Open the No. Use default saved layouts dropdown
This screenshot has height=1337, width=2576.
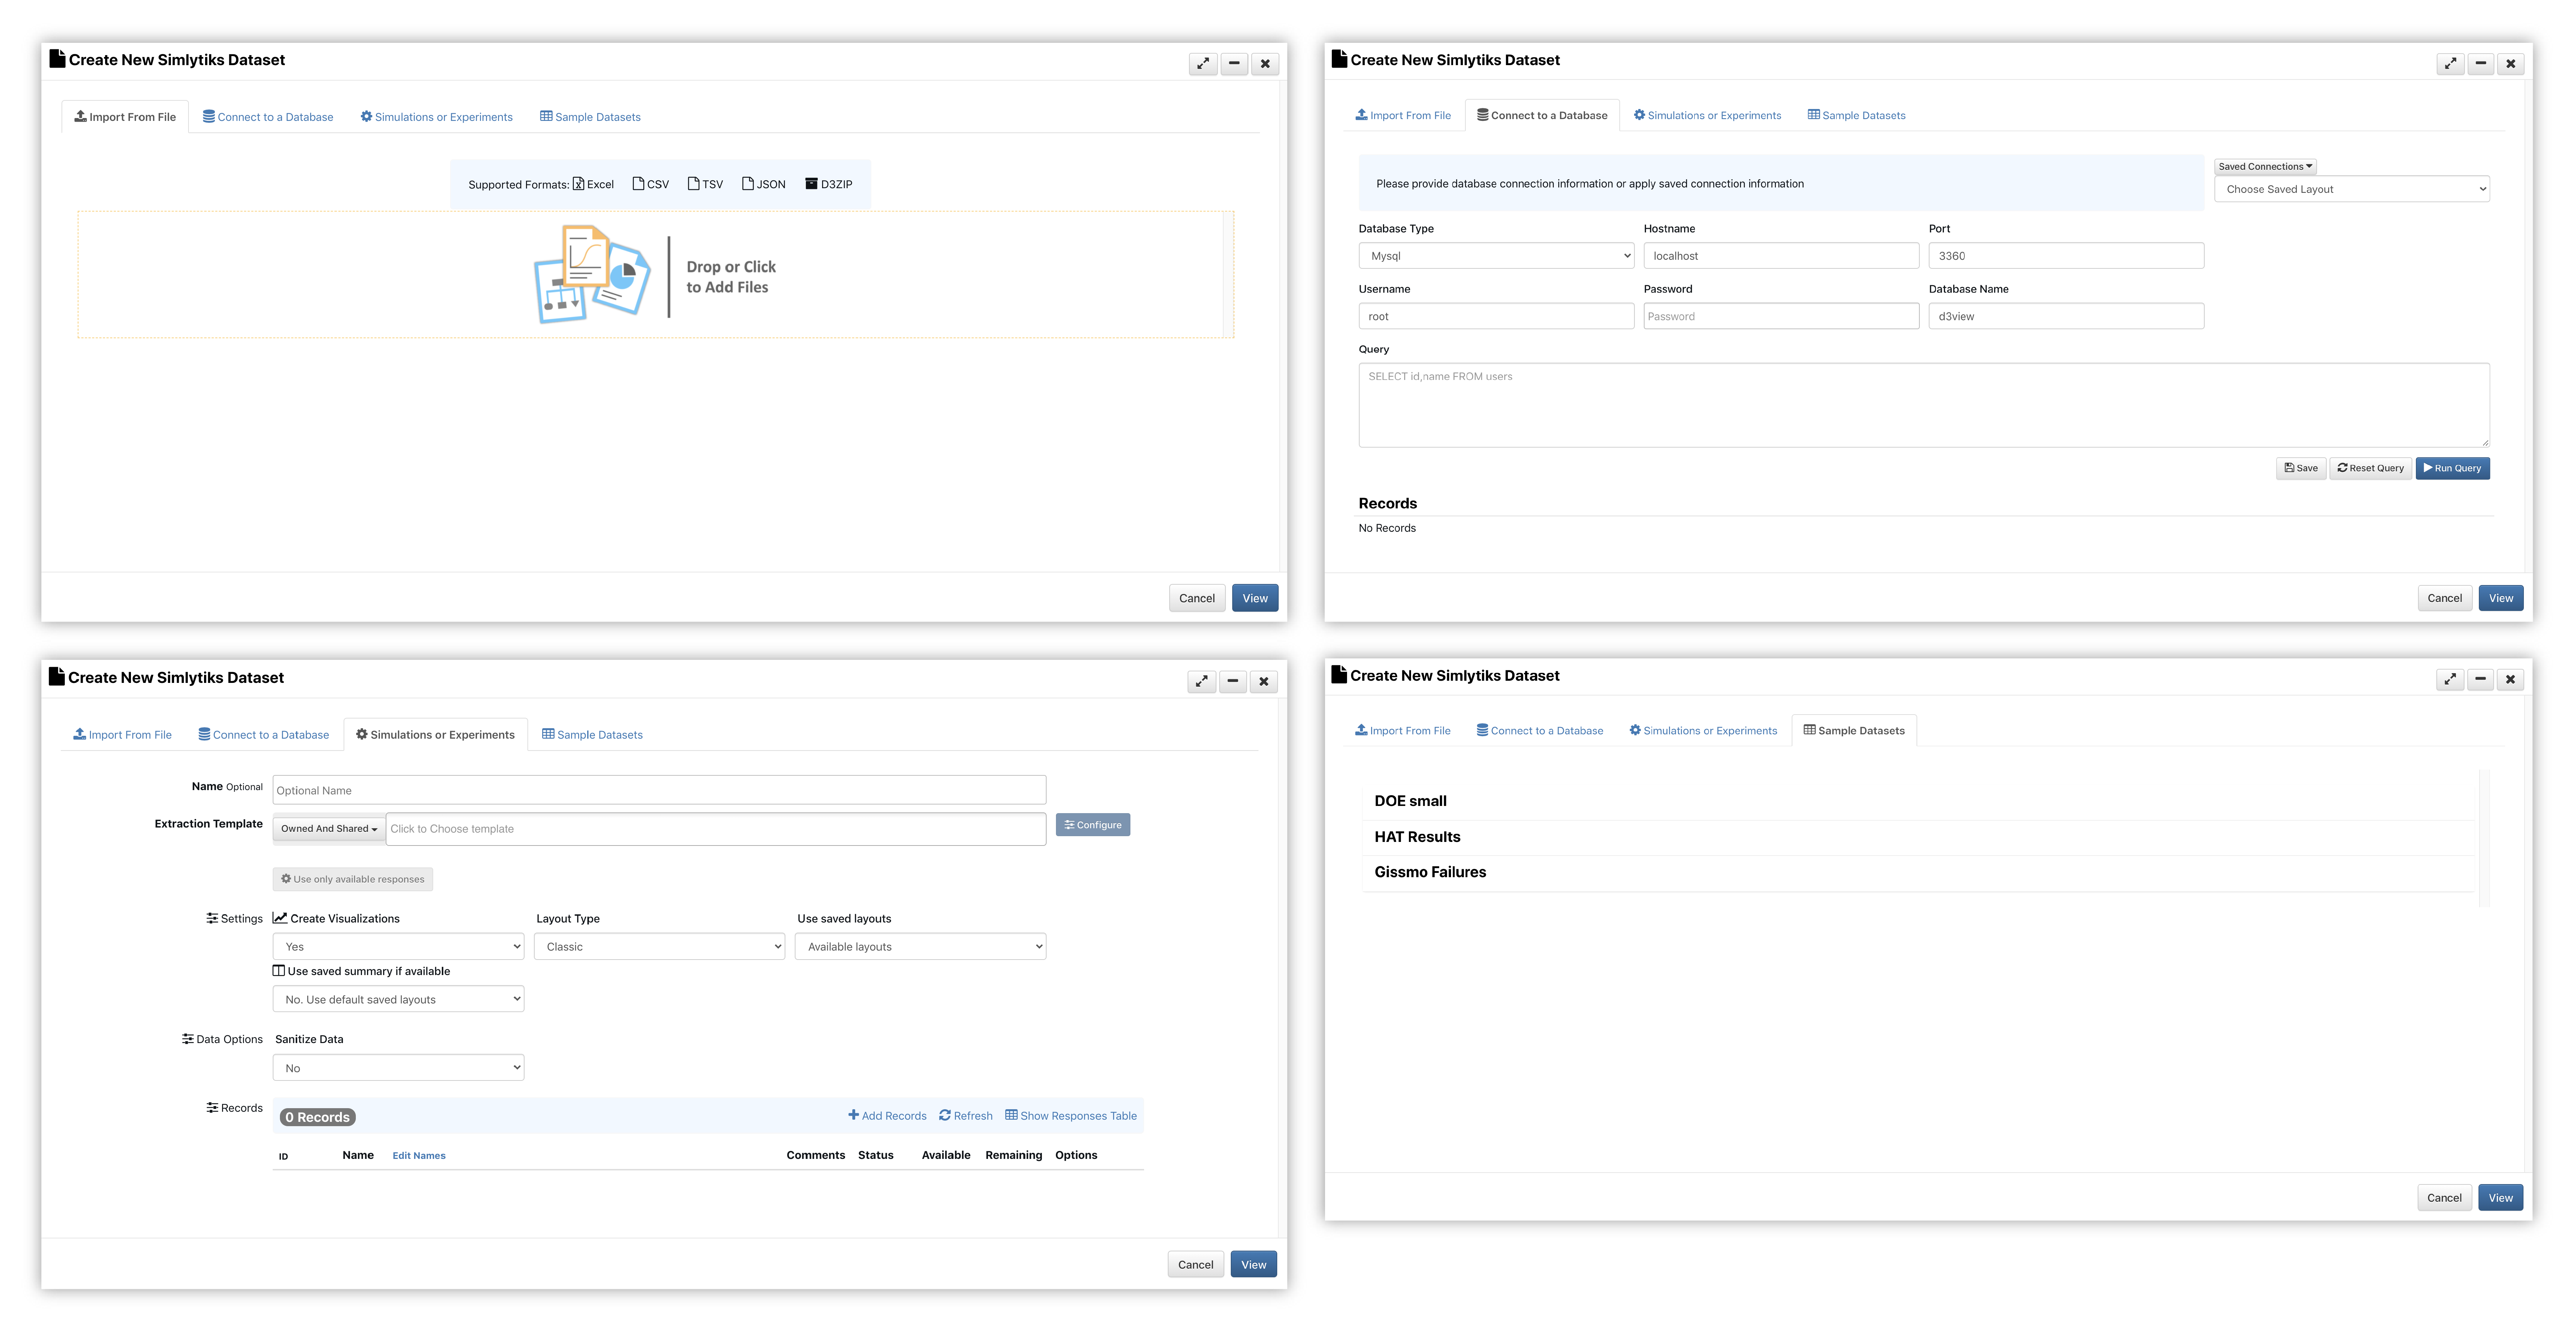(x=398, y=999)
